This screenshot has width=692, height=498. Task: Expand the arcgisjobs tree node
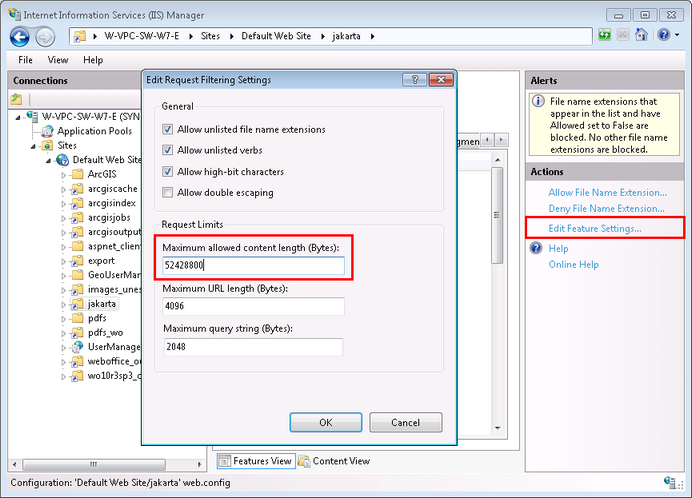(64, 218)
